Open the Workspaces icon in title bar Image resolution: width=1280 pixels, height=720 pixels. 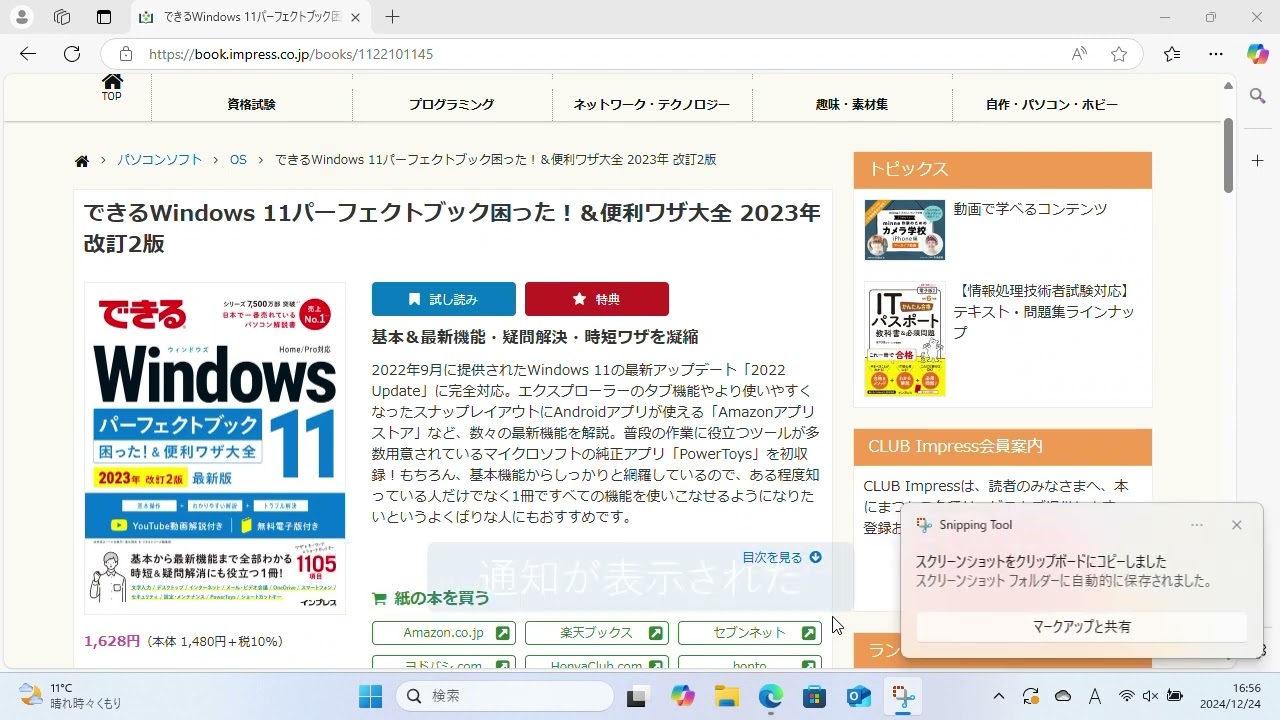pos(62,17)
